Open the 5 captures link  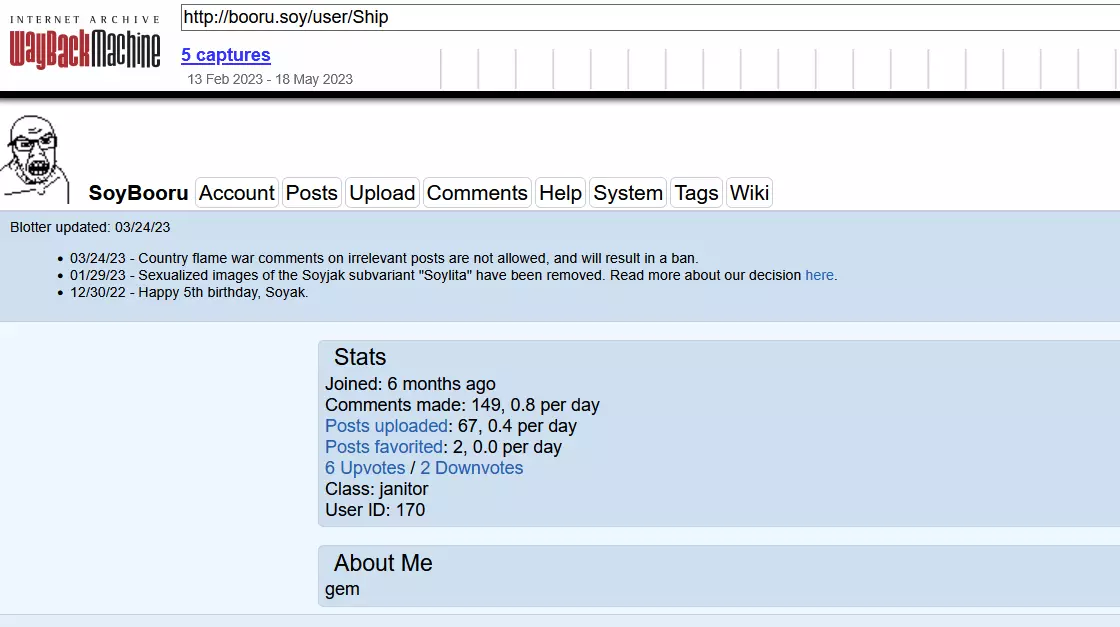click(226, 55)
